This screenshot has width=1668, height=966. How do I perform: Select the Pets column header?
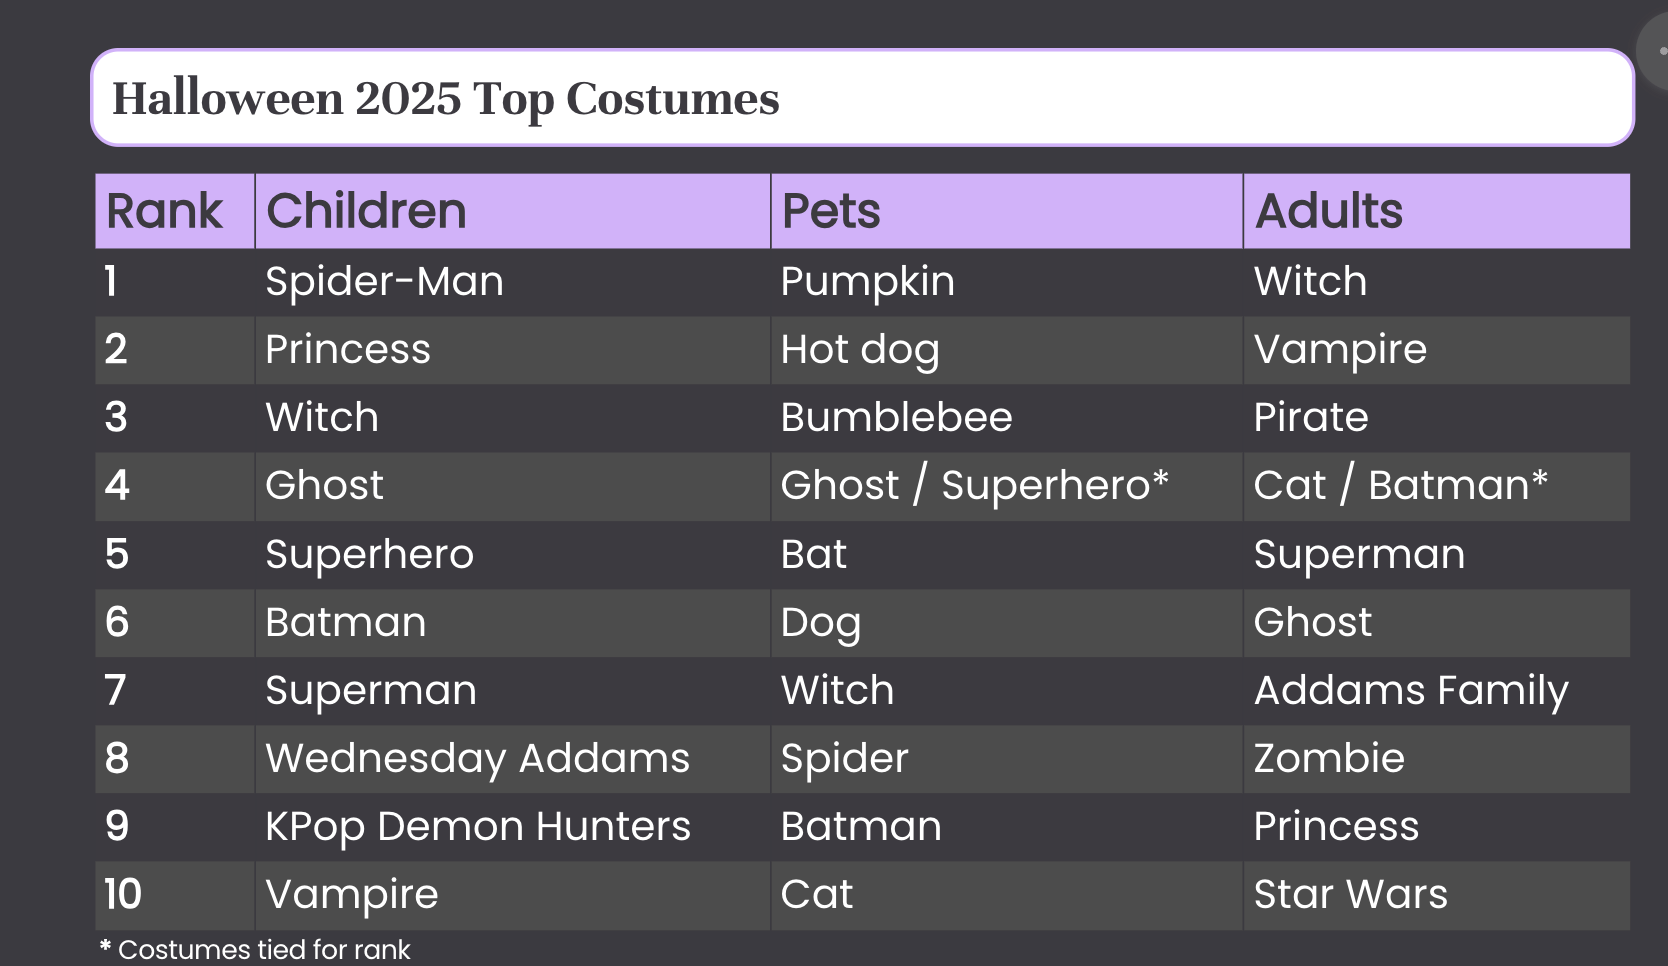coord(1007,211)
